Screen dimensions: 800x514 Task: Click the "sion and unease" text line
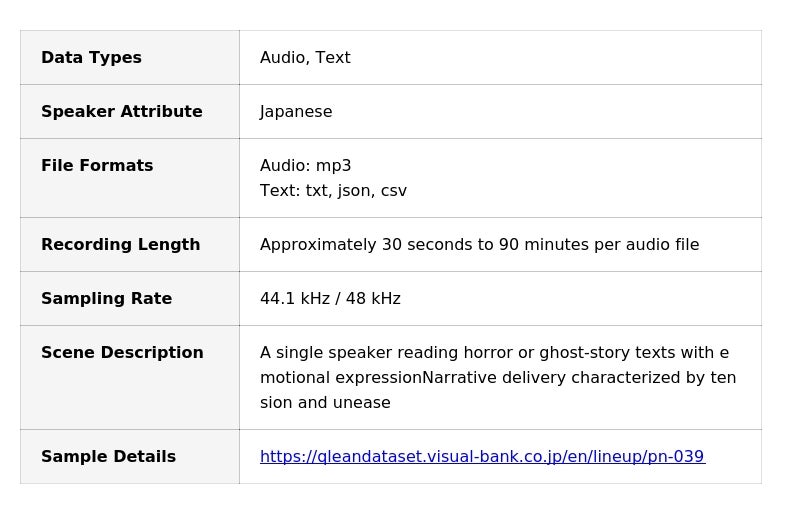[x=325, y=403]
